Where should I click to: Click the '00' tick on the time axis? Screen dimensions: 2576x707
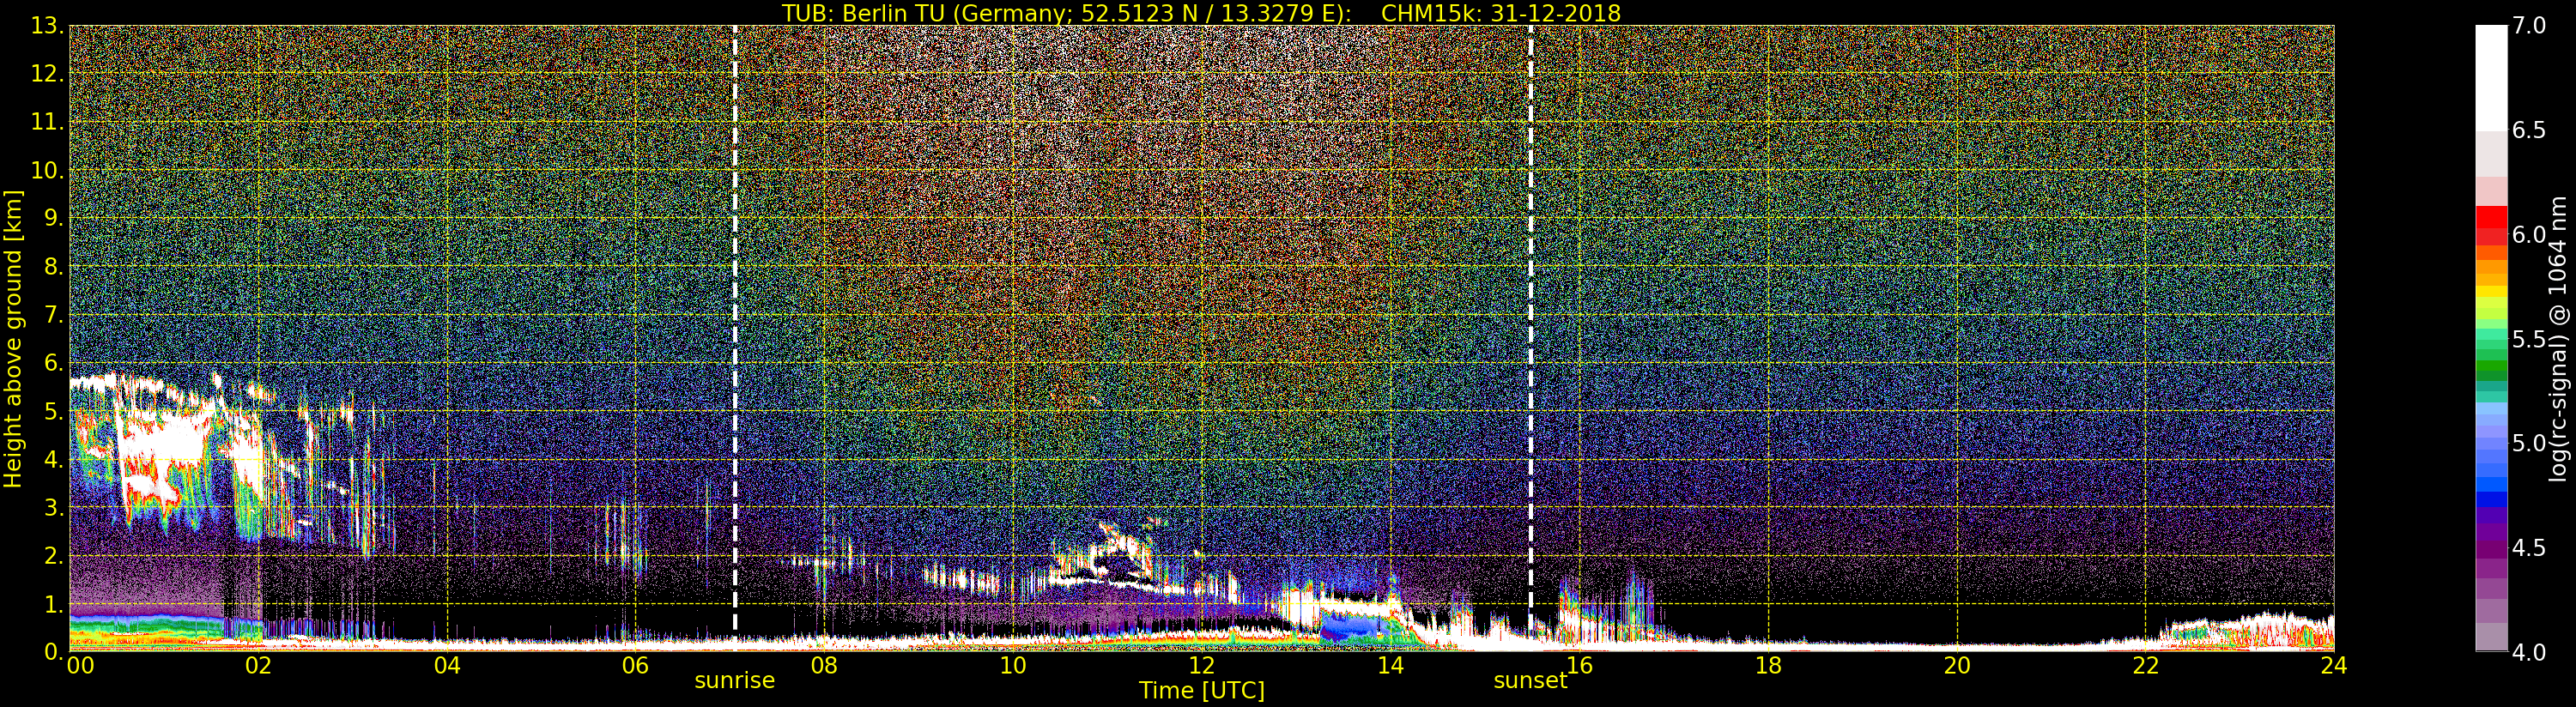point(80,664)
